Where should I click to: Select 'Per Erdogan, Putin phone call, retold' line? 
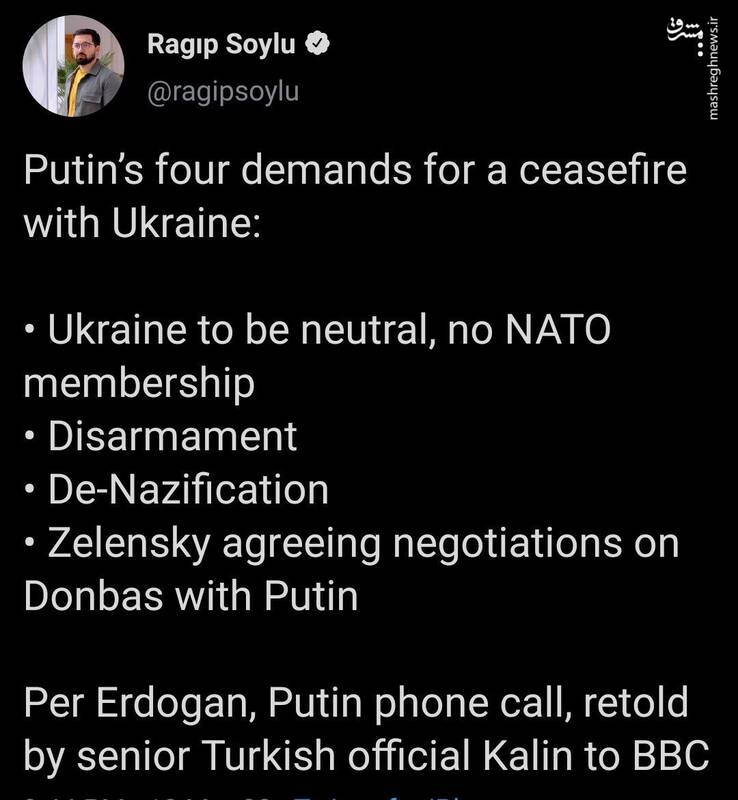(x=356, y=704)
